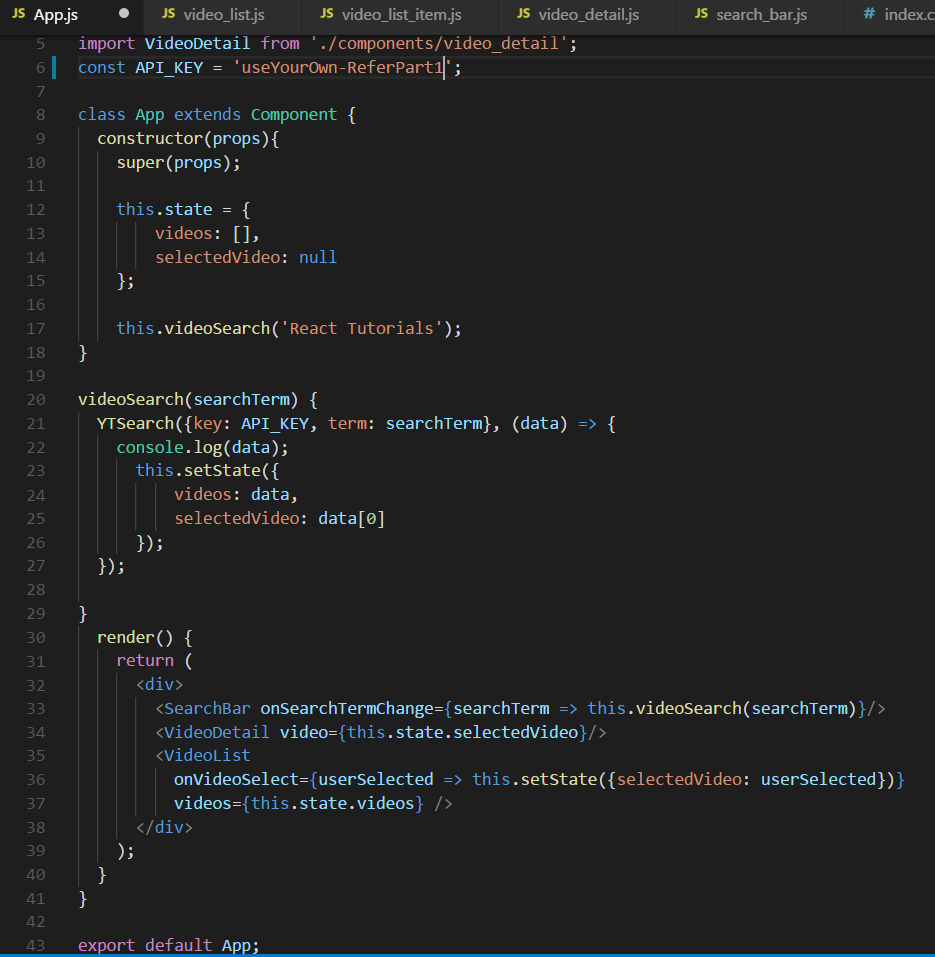Click 'videos: [],' on line 13
This screenshot has width=935, height=957.
[x=207, y=234]
